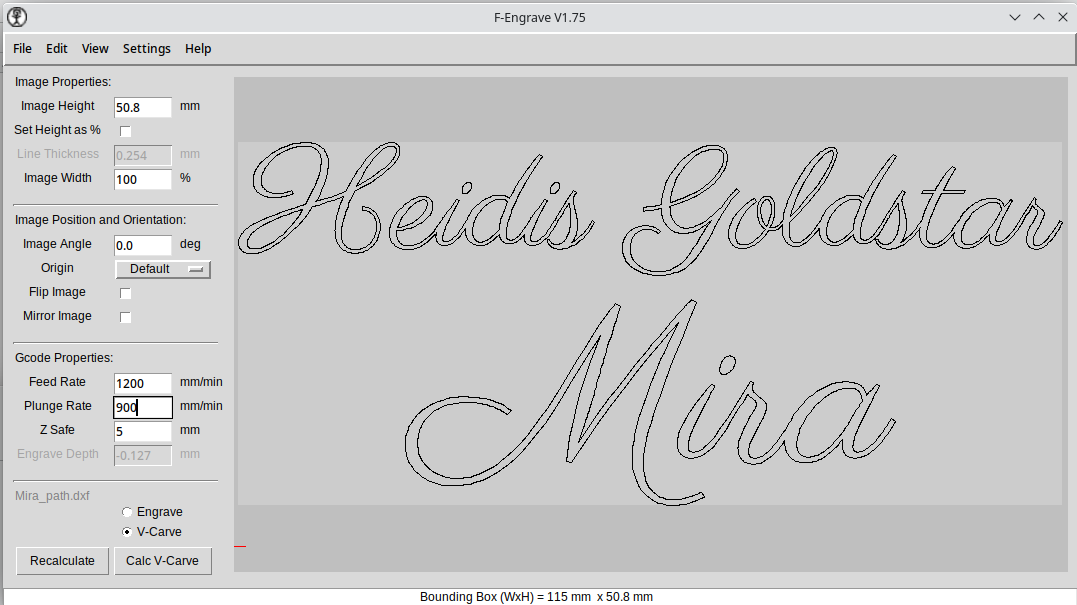
Task: Open the Edit menu
Action: tap(57, 49)
